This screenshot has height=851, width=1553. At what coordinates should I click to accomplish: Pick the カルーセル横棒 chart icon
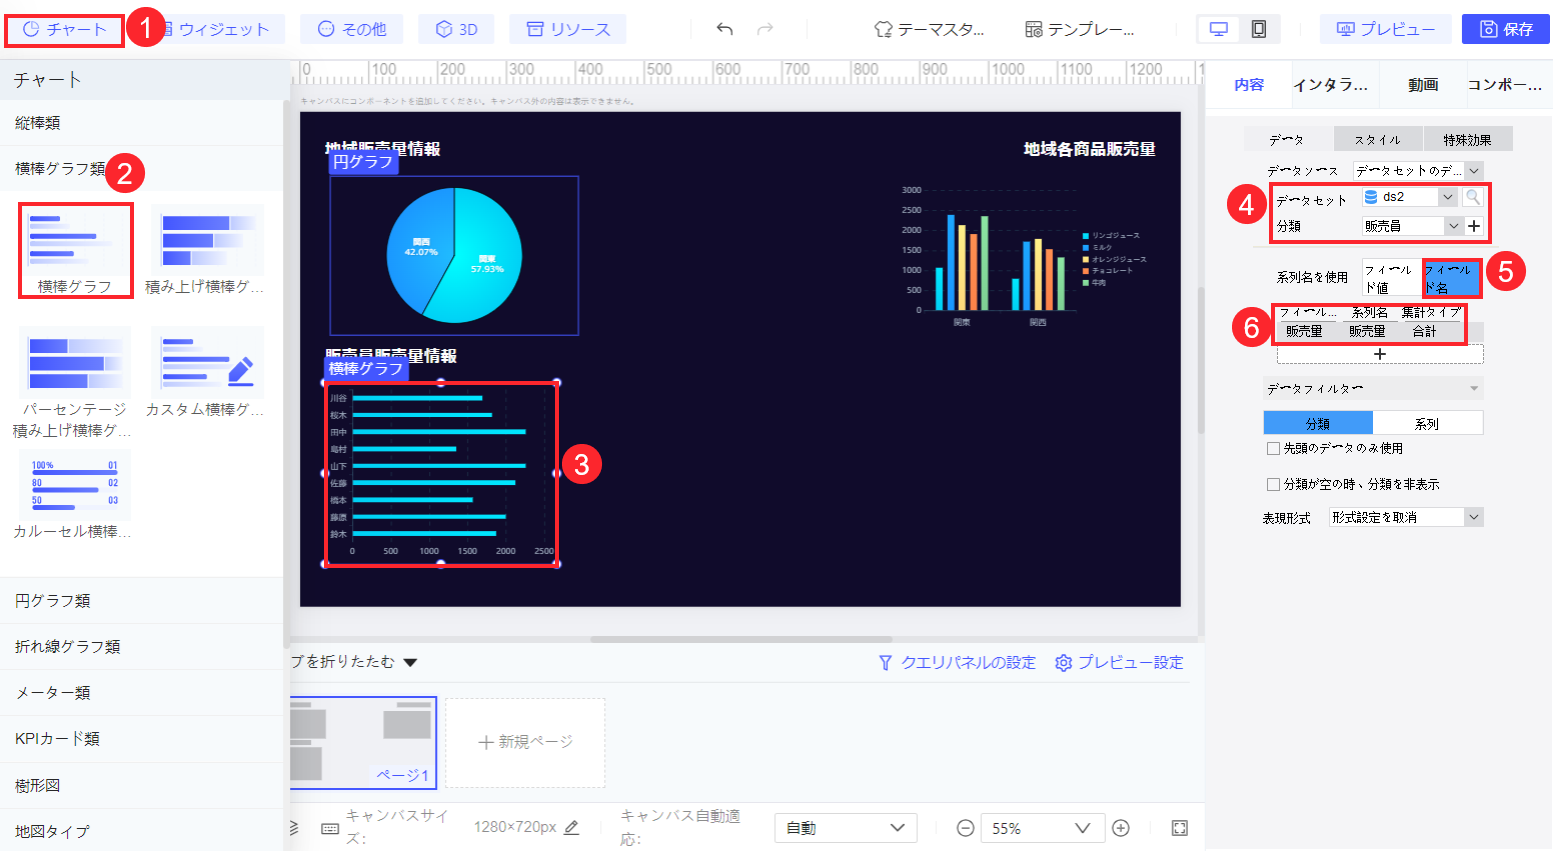[x=75, y=485]
